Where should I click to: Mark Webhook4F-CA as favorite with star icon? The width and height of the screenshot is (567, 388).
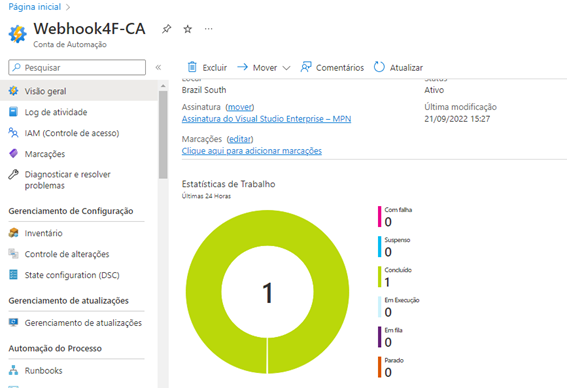click(187, 29)
